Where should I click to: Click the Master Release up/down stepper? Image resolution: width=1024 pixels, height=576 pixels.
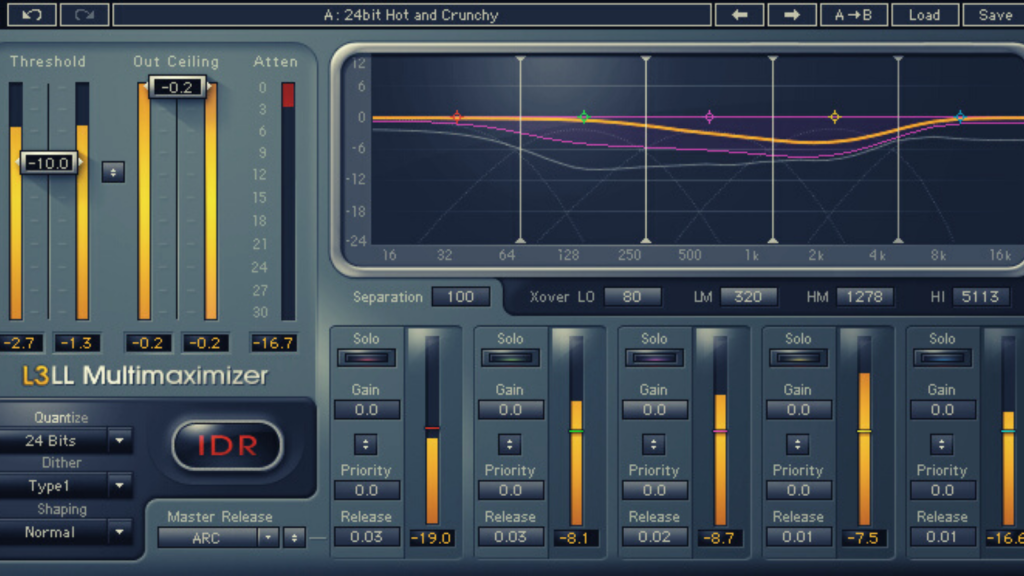click(294, 537)
